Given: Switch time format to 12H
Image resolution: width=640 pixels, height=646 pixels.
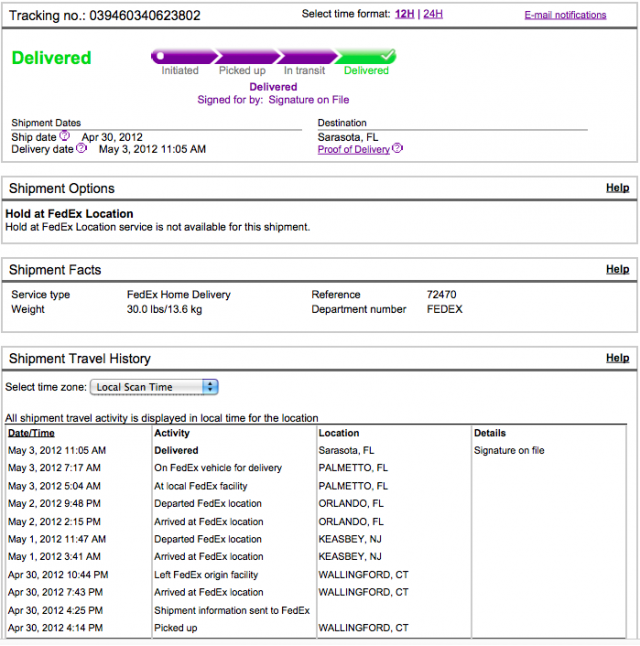Looking at the screenshot, I should tap(404, 14).
